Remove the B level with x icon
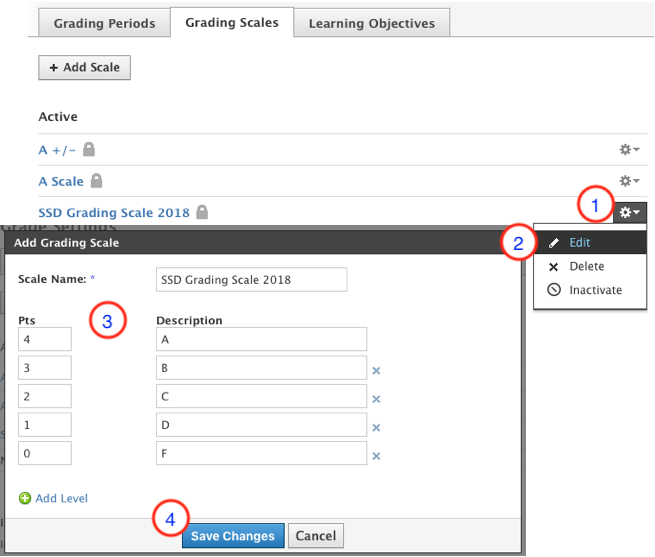Viewport: 655px width, 557px height. (x=377, y=370)
